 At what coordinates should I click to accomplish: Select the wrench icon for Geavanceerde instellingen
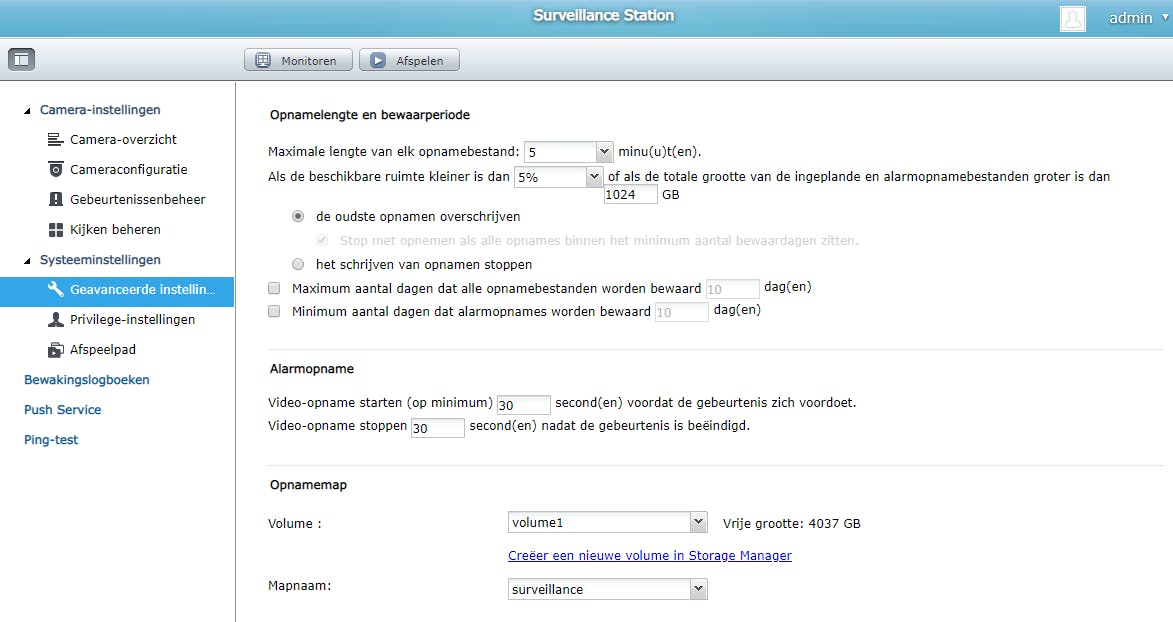tap(58, 289)
